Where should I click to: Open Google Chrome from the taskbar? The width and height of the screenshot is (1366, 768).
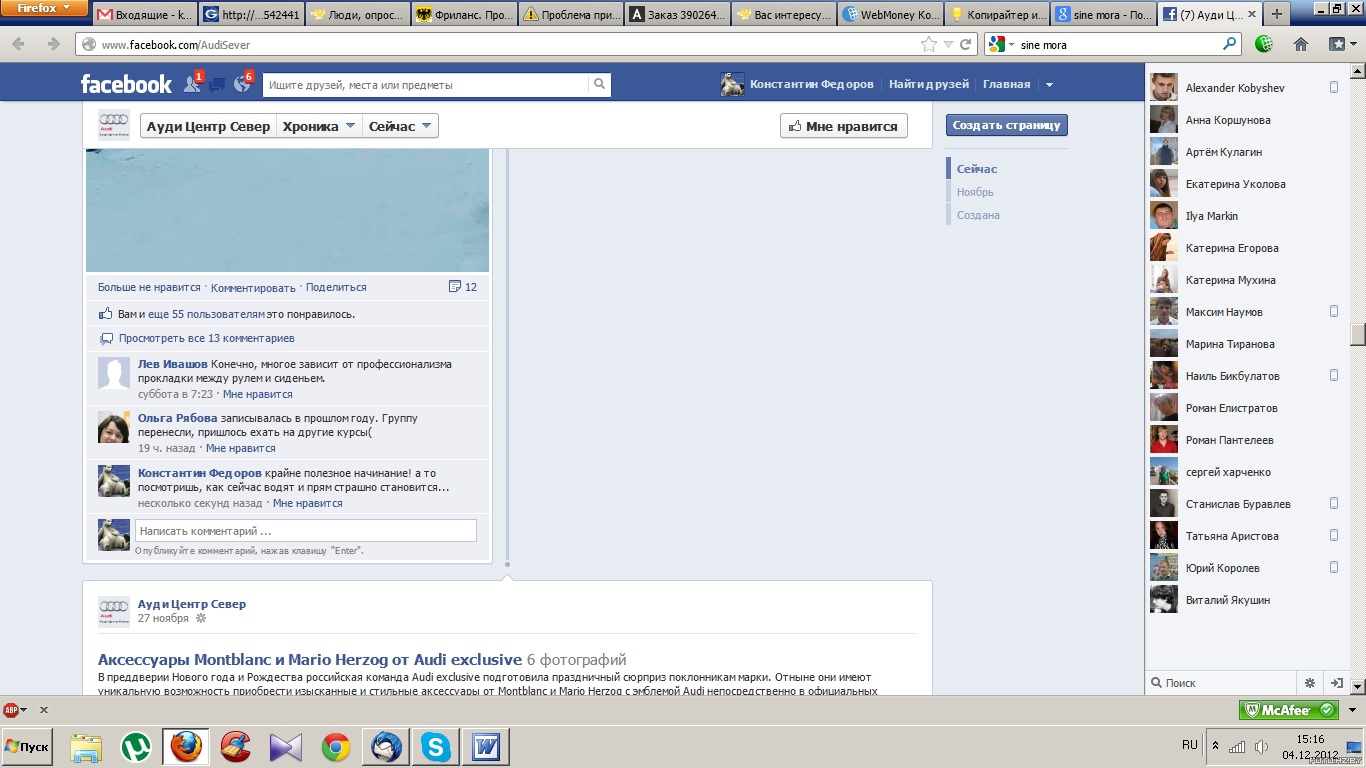(x=336, y=747)
